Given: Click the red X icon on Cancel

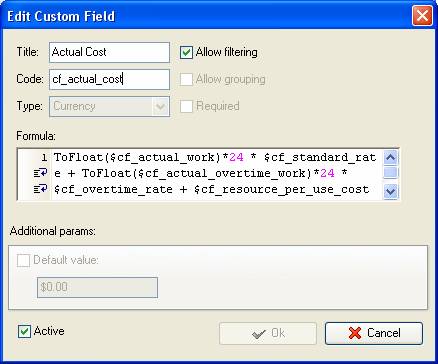Looking at the screenshot, I should tap(355, 333).
